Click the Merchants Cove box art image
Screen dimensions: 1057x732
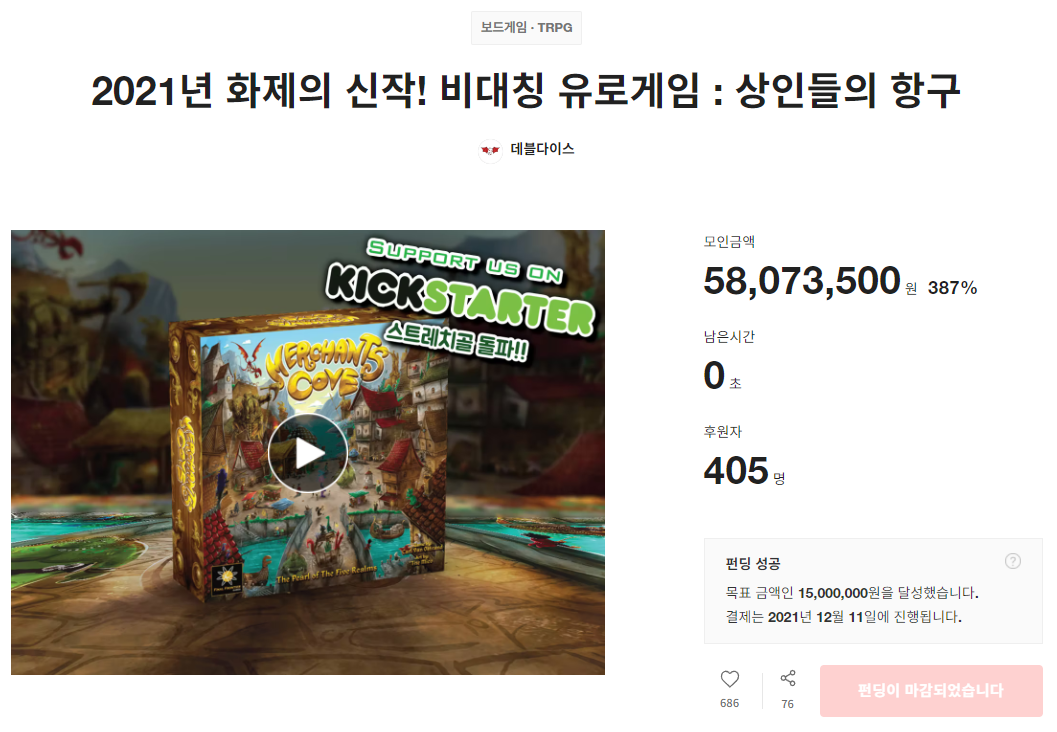308,457
